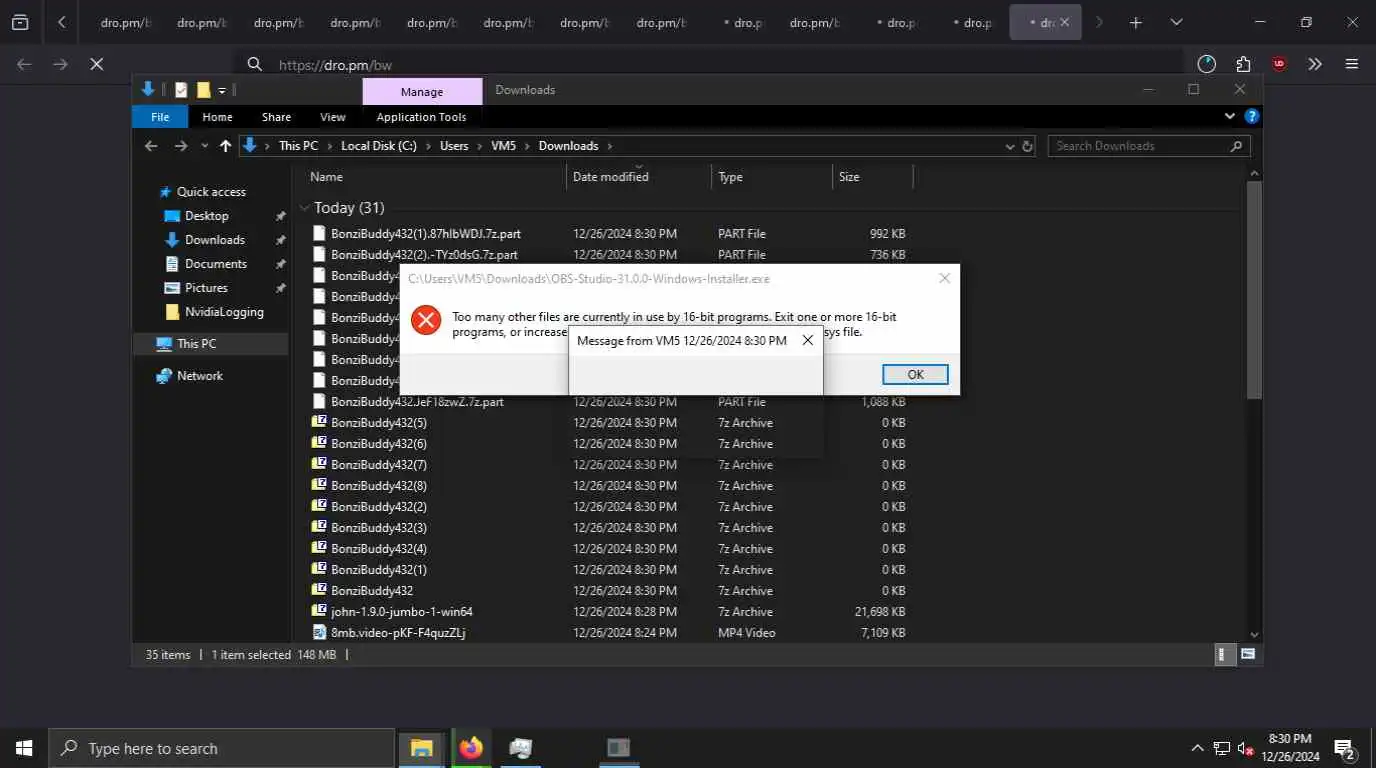Open the NvidiaLogging folder in navigation pane
The image size is (1376, 768).
pyautogui.click(x=224, y=312)
